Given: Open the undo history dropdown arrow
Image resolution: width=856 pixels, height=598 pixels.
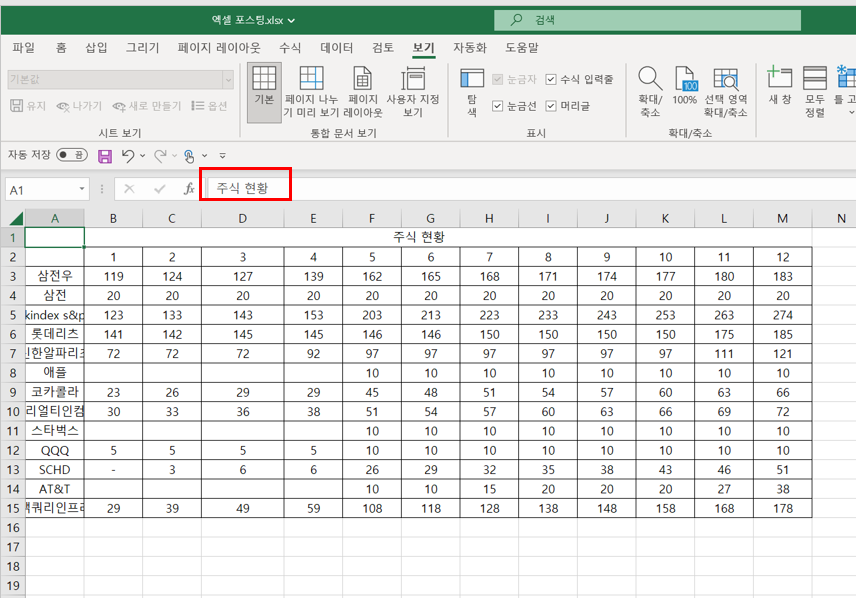Looking at the screenshot, I should 142,156.
